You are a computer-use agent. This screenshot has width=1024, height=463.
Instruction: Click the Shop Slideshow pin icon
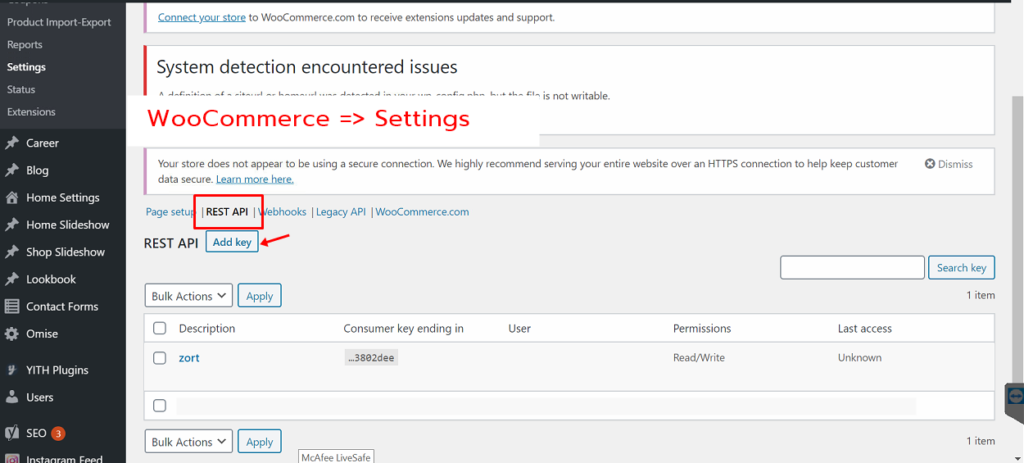[x=12, y=252]
